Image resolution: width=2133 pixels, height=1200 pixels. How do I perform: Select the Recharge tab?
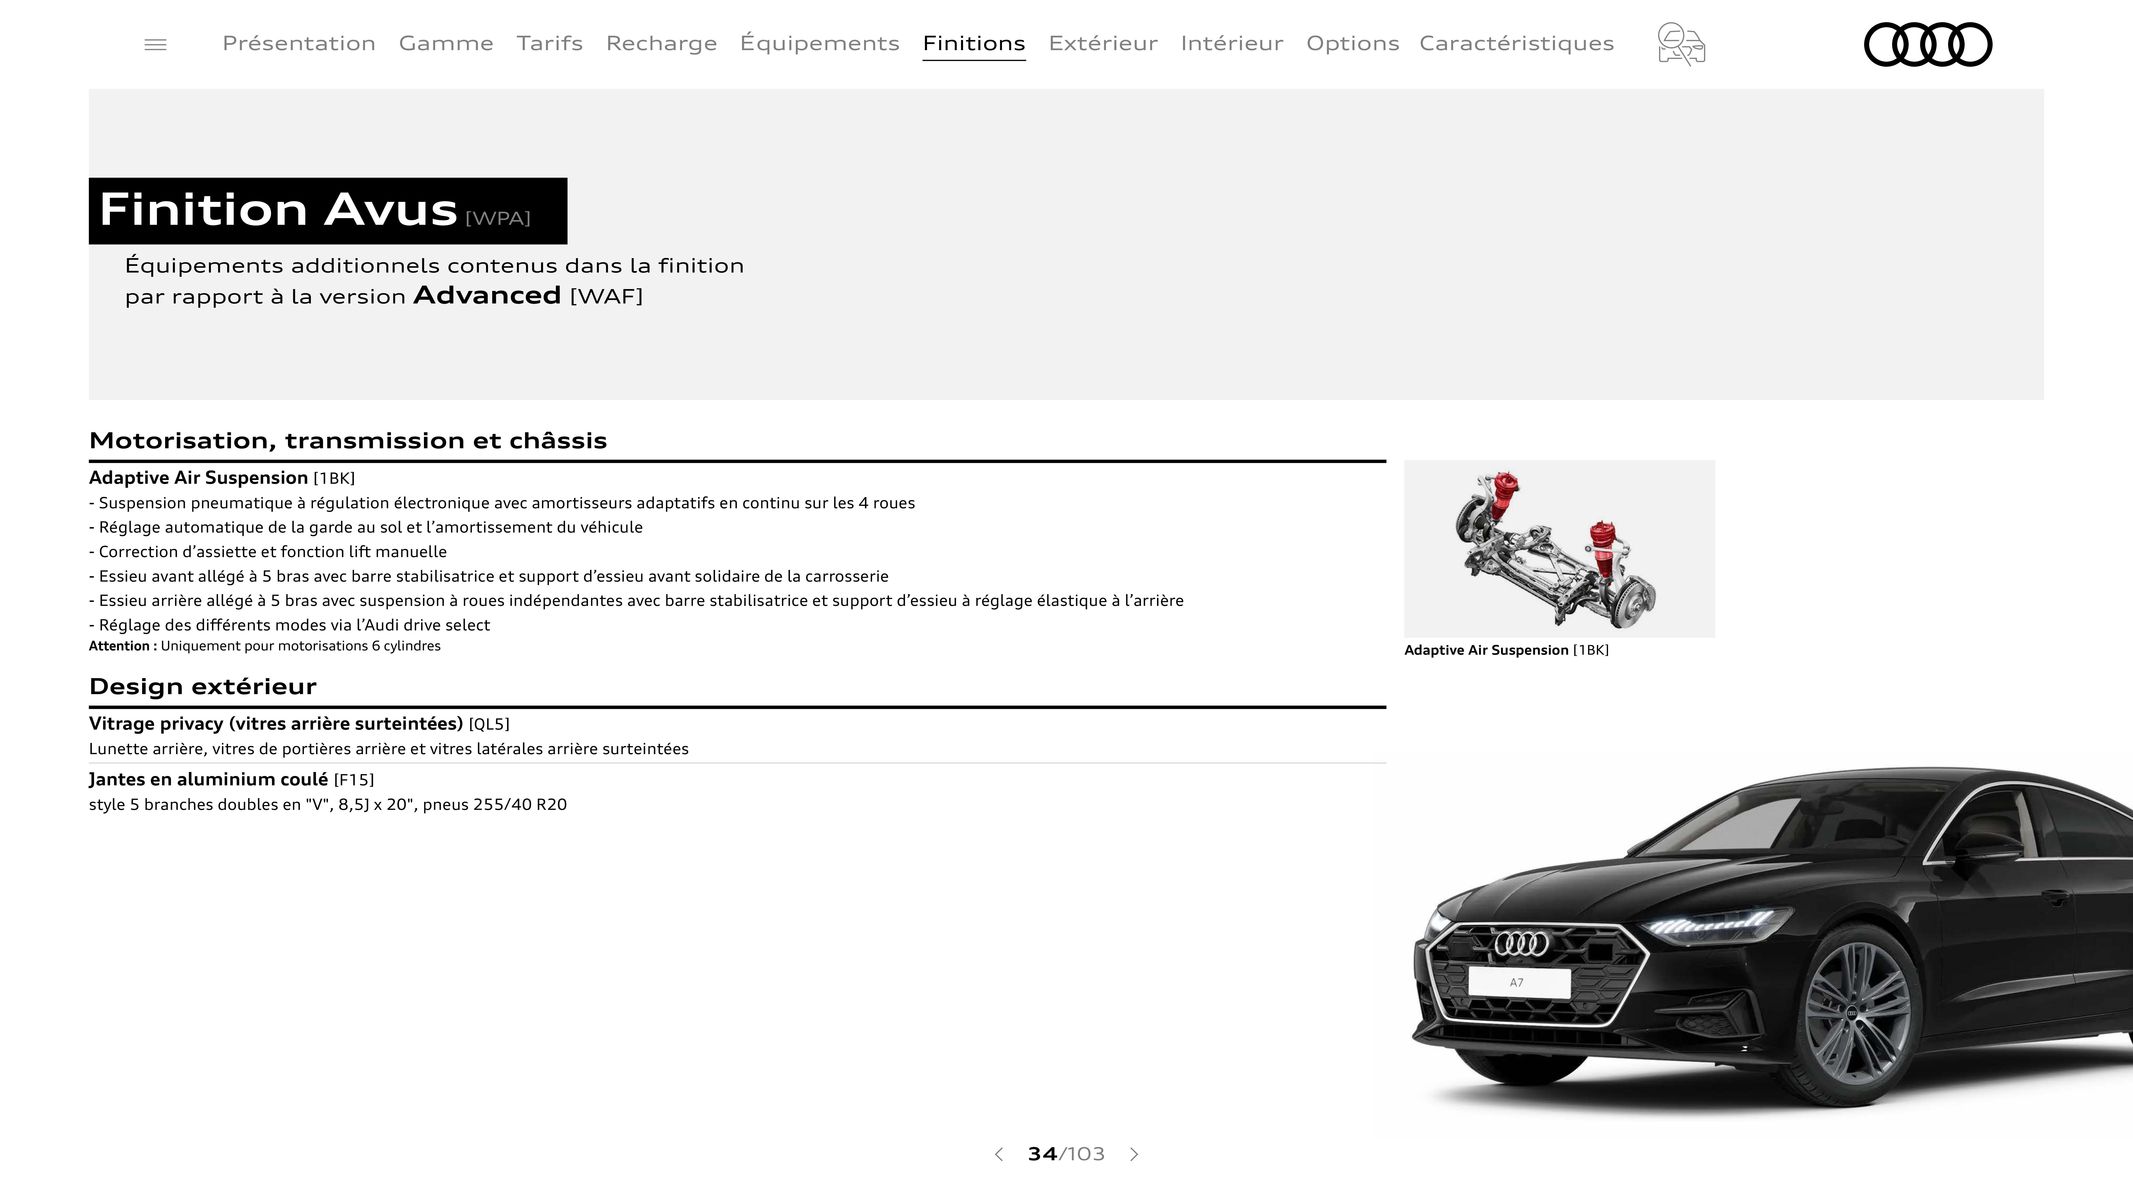point(661,43)
